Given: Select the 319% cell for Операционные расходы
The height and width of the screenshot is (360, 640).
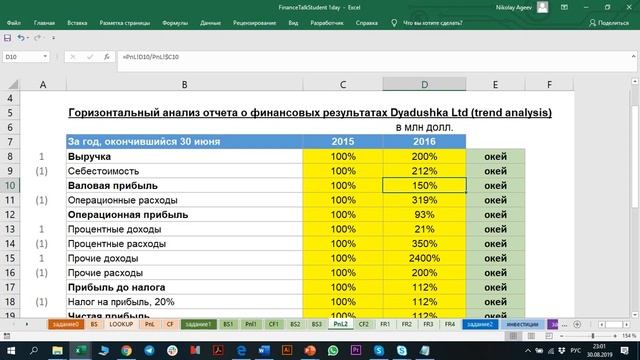Looking at the screenshot, I should [x=424, y=200].
